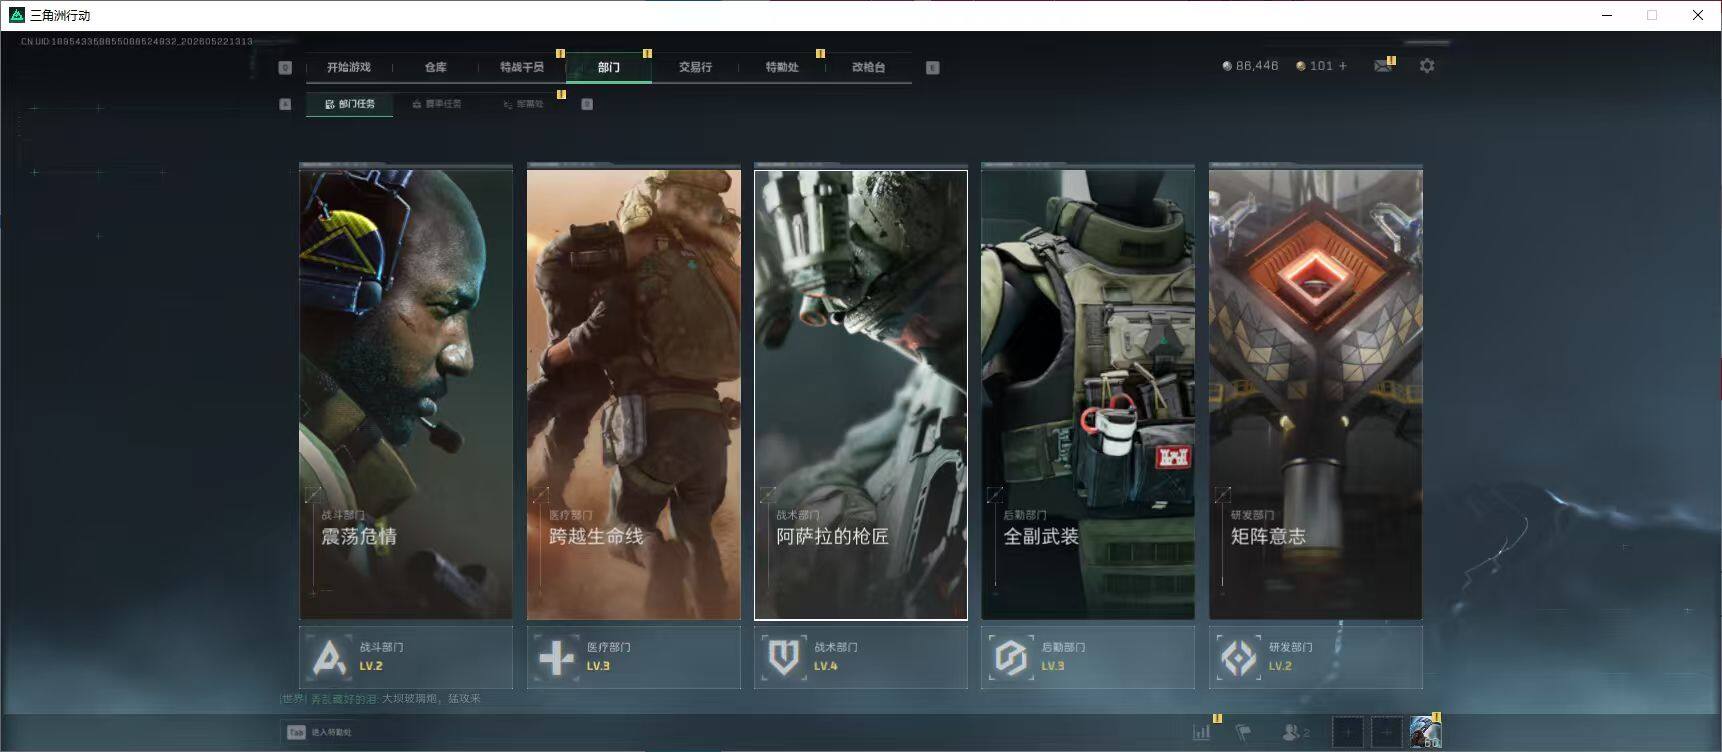Switch to the 仓库 tab

(x=435, y=67)
